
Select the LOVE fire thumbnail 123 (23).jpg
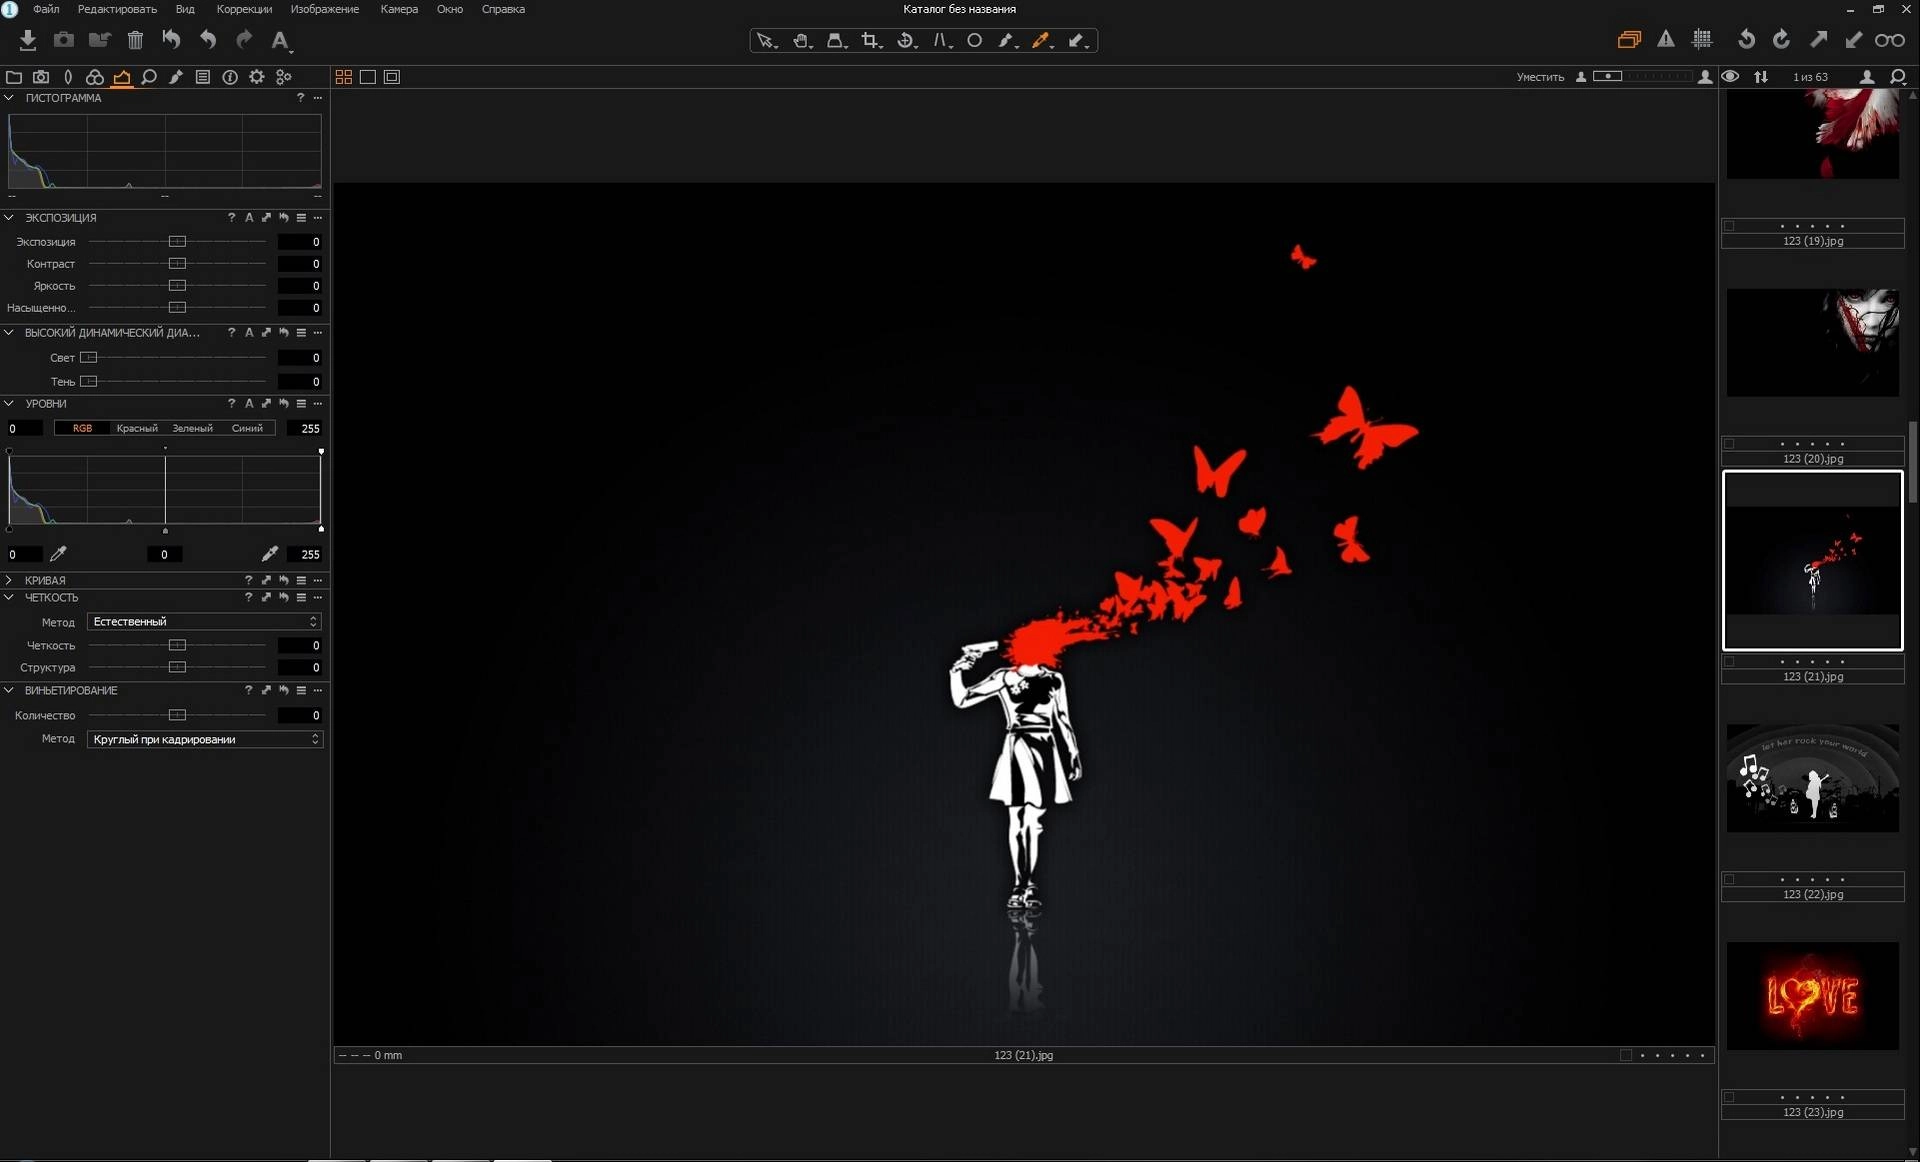(1812, 996)
